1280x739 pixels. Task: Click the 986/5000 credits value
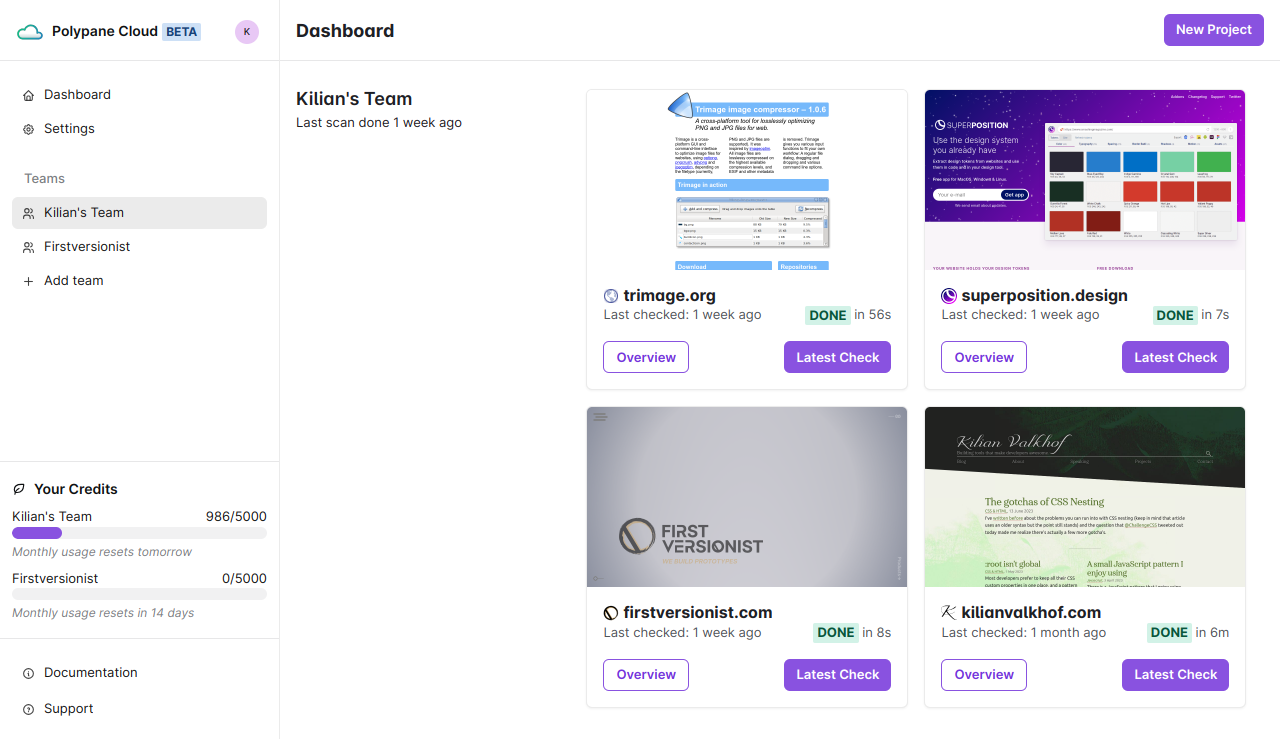point(236,517)
